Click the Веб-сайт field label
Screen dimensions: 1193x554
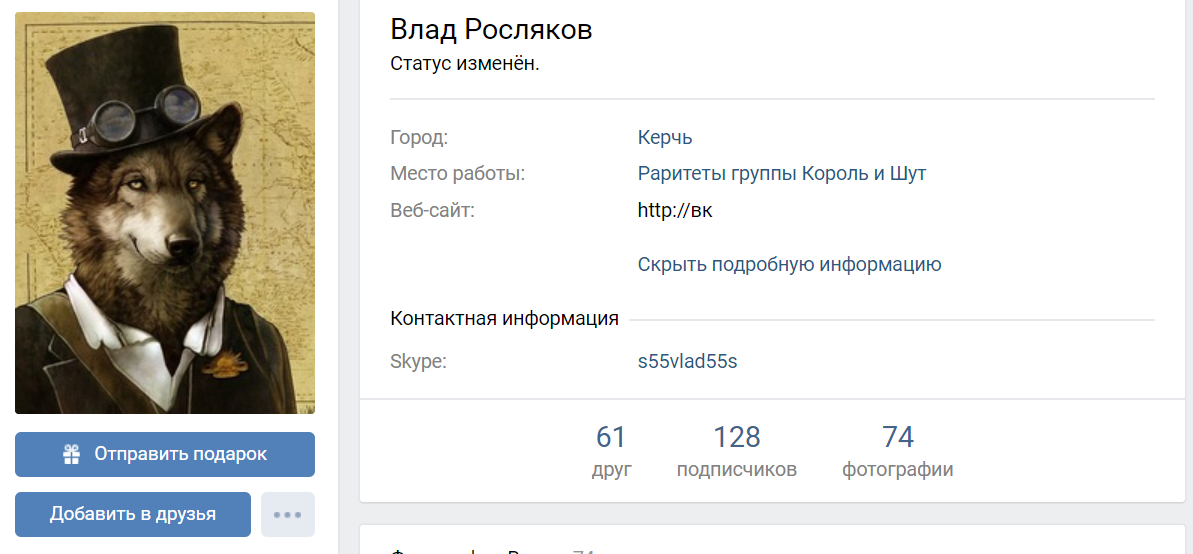432,210
